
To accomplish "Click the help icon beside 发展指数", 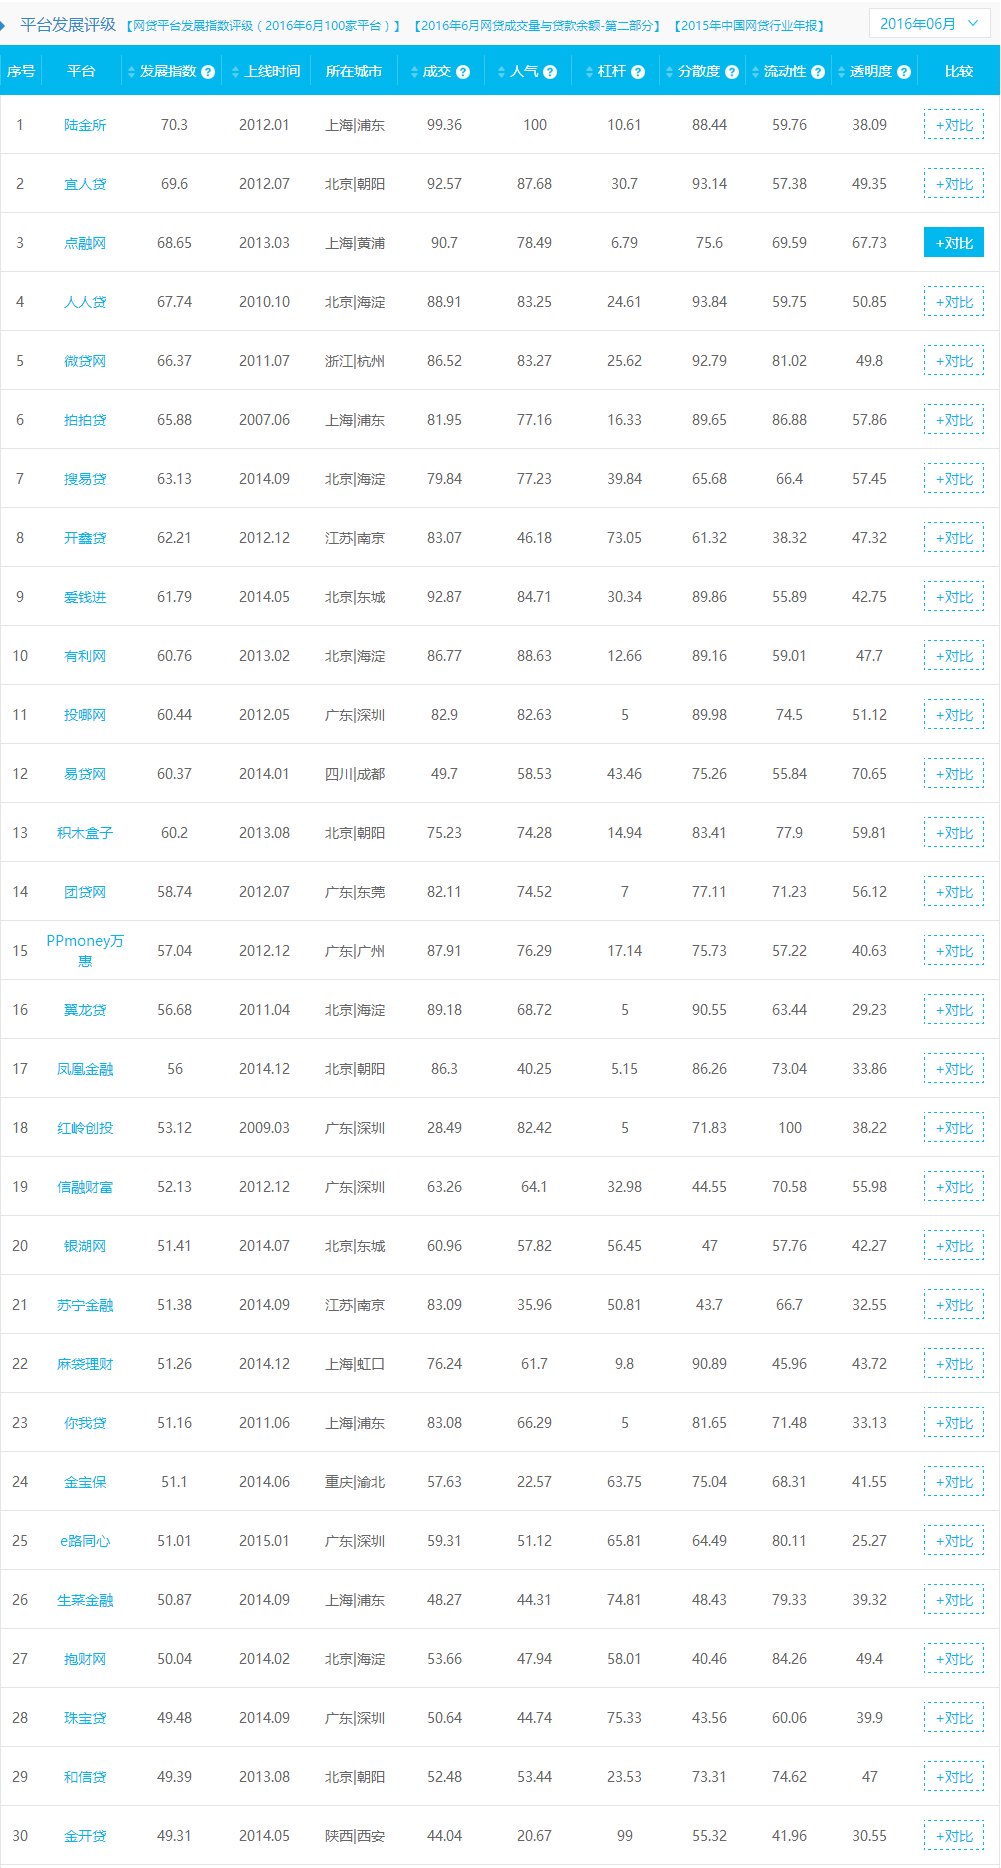I will point(208,72).
